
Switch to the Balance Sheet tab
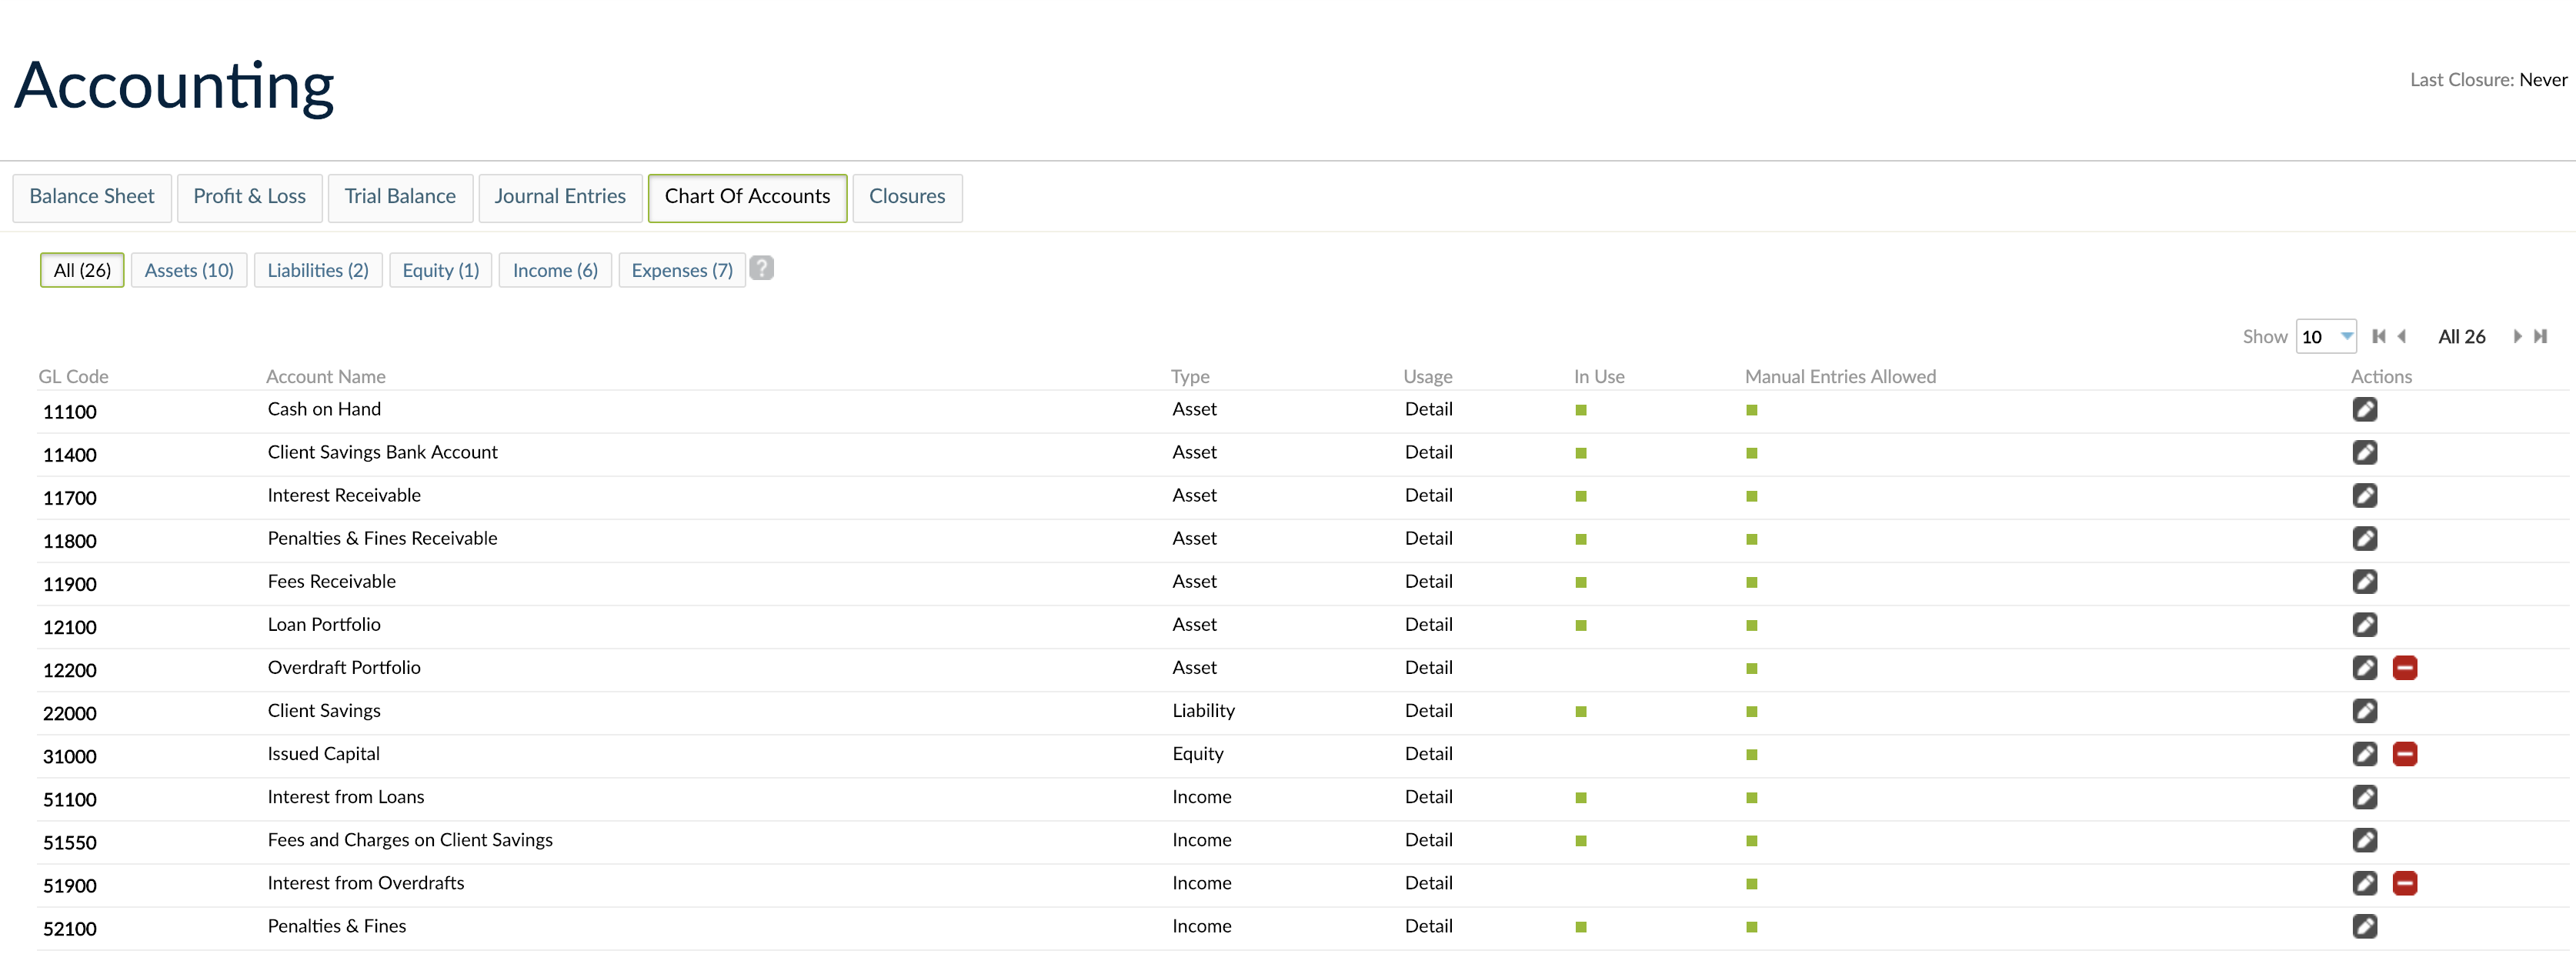pos(91,197)
